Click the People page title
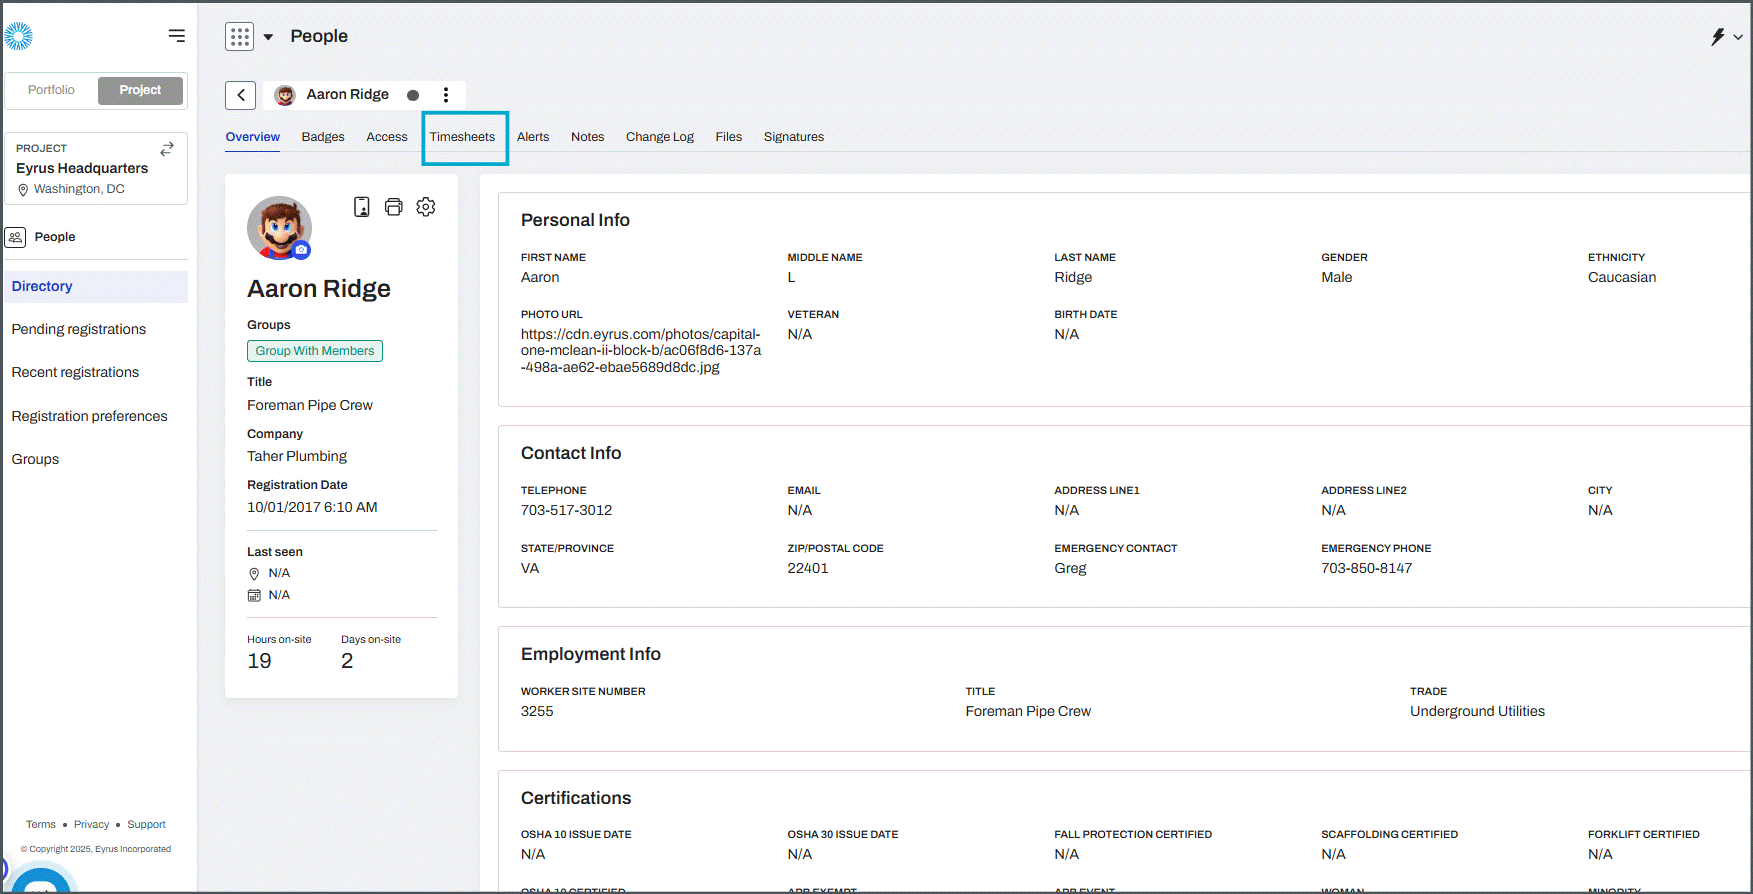 319,36
